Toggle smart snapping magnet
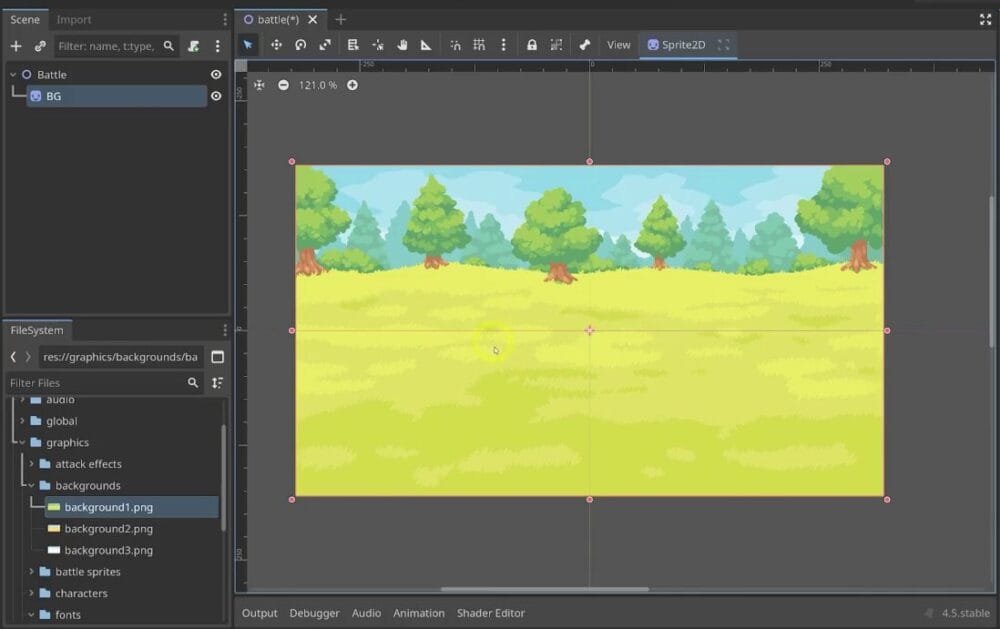 (455, 45)
